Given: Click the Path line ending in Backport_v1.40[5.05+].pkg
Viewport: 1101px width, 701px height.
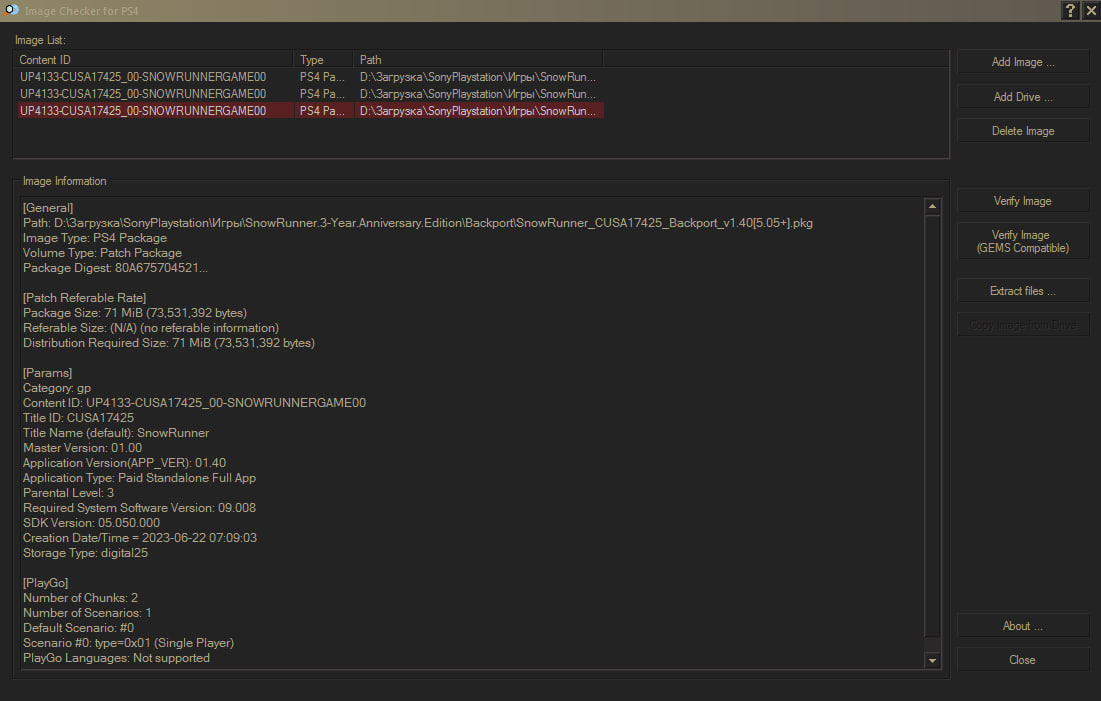Looking at the screenshot, I should tap(418, 223).
